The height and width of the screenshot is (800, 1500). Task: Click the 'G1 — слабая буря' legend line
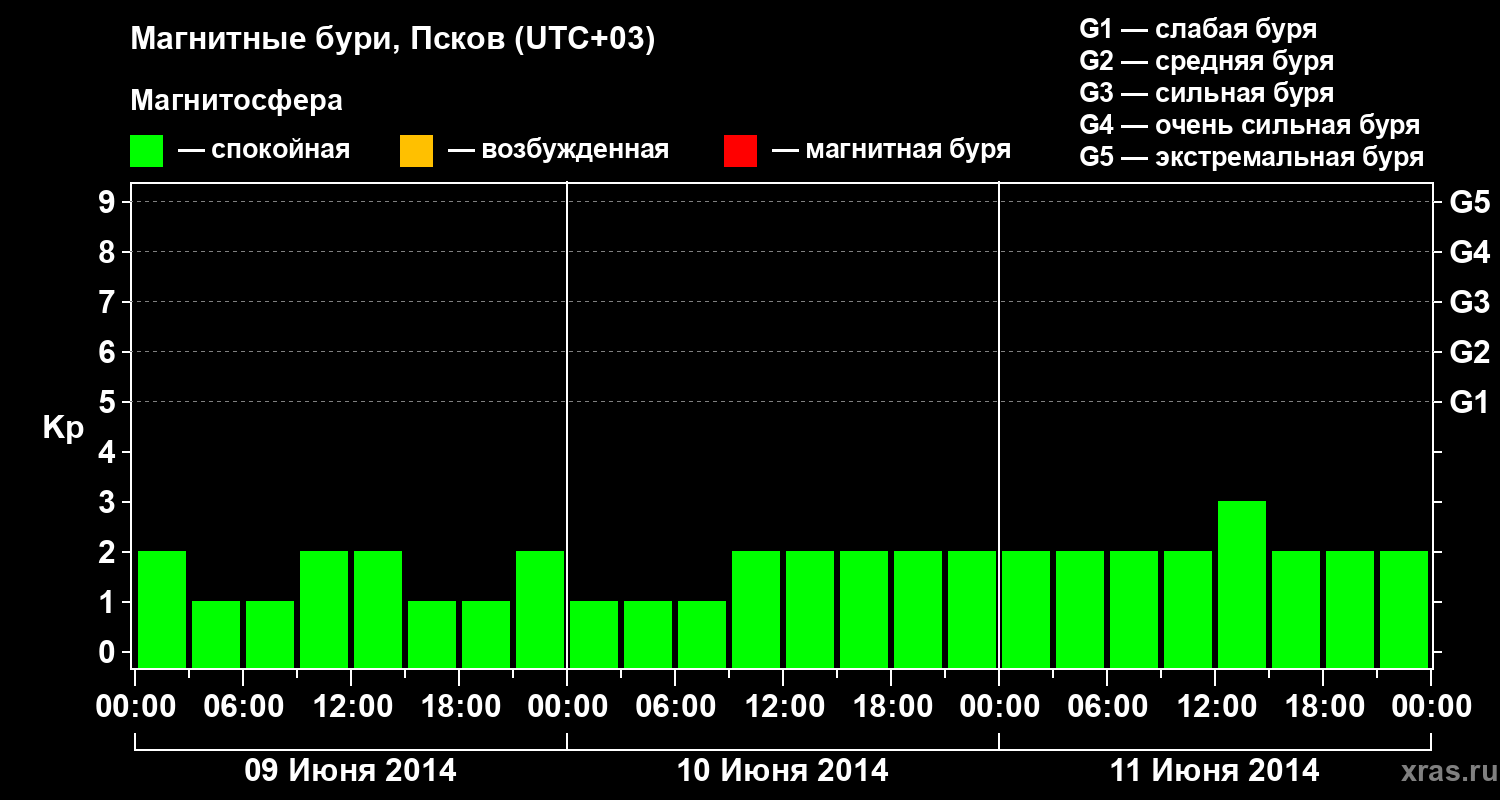point(1198,29)
